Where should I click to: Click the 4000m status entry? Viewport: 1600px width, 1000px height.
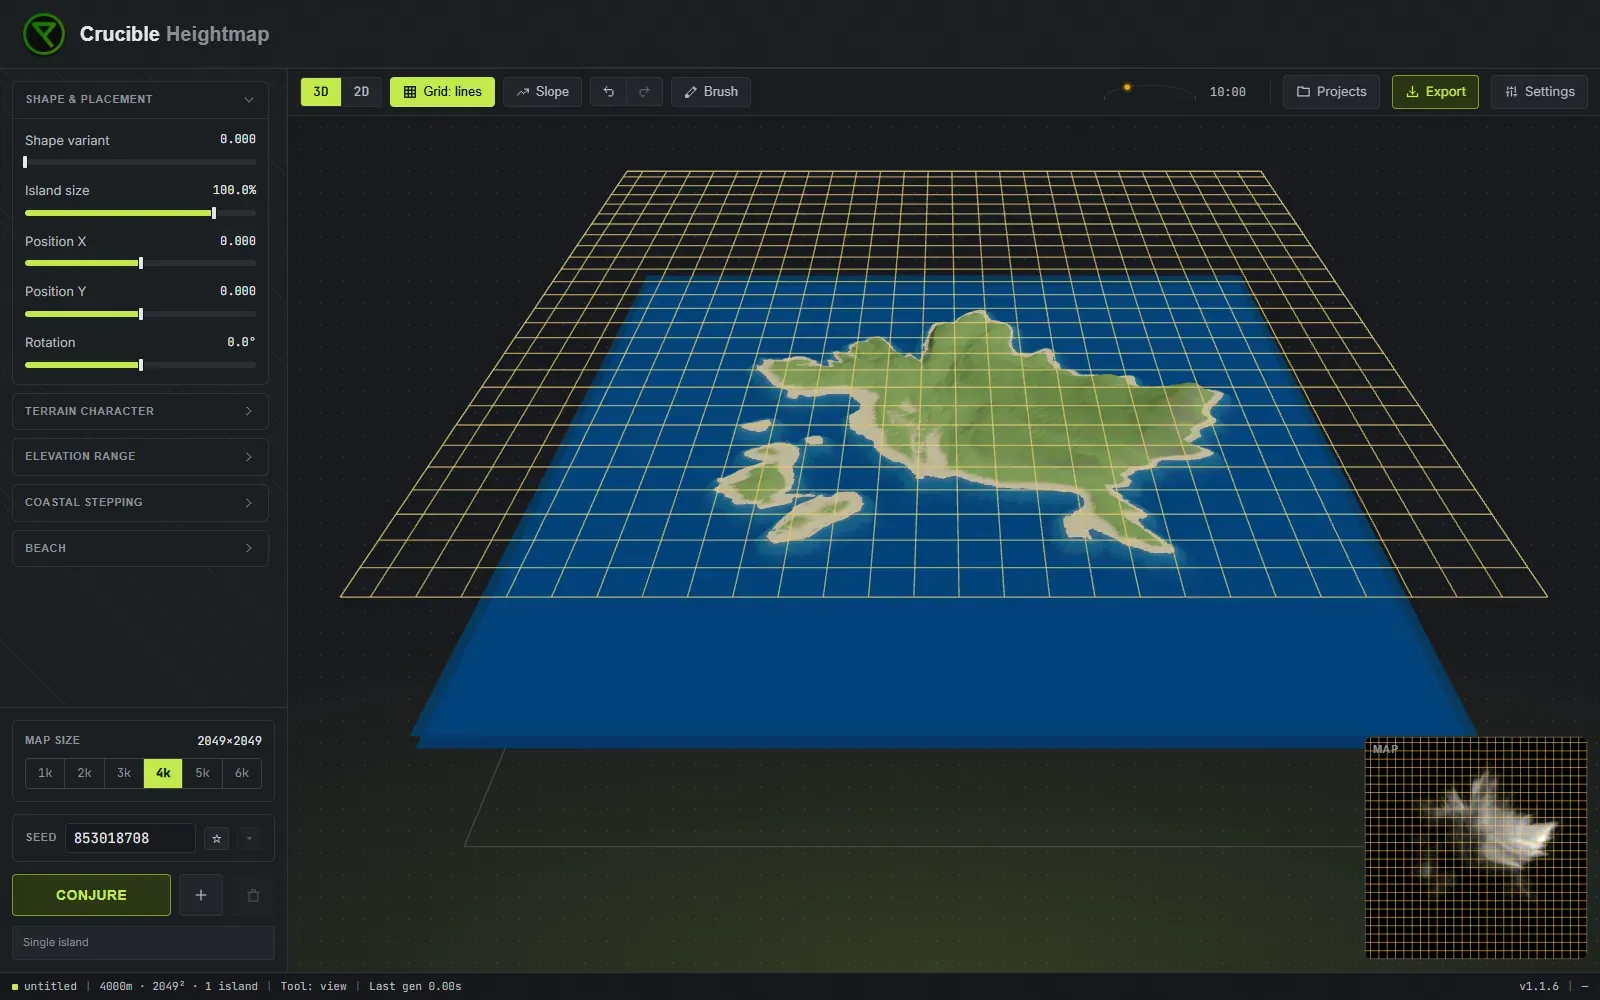click(116, 986)
